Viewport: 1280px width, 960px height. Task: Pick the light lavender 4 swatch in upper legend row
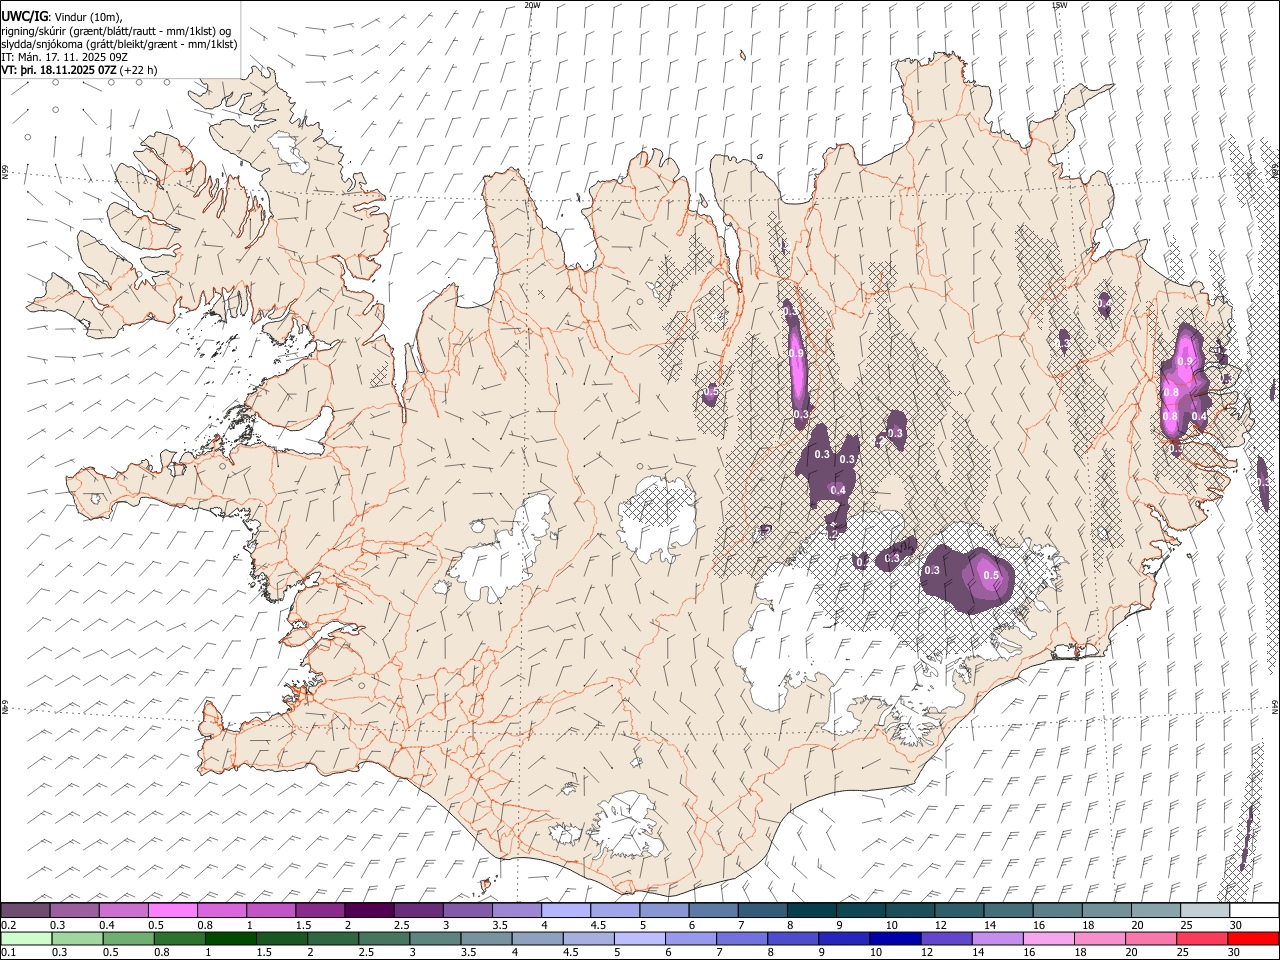coord(565,910)
